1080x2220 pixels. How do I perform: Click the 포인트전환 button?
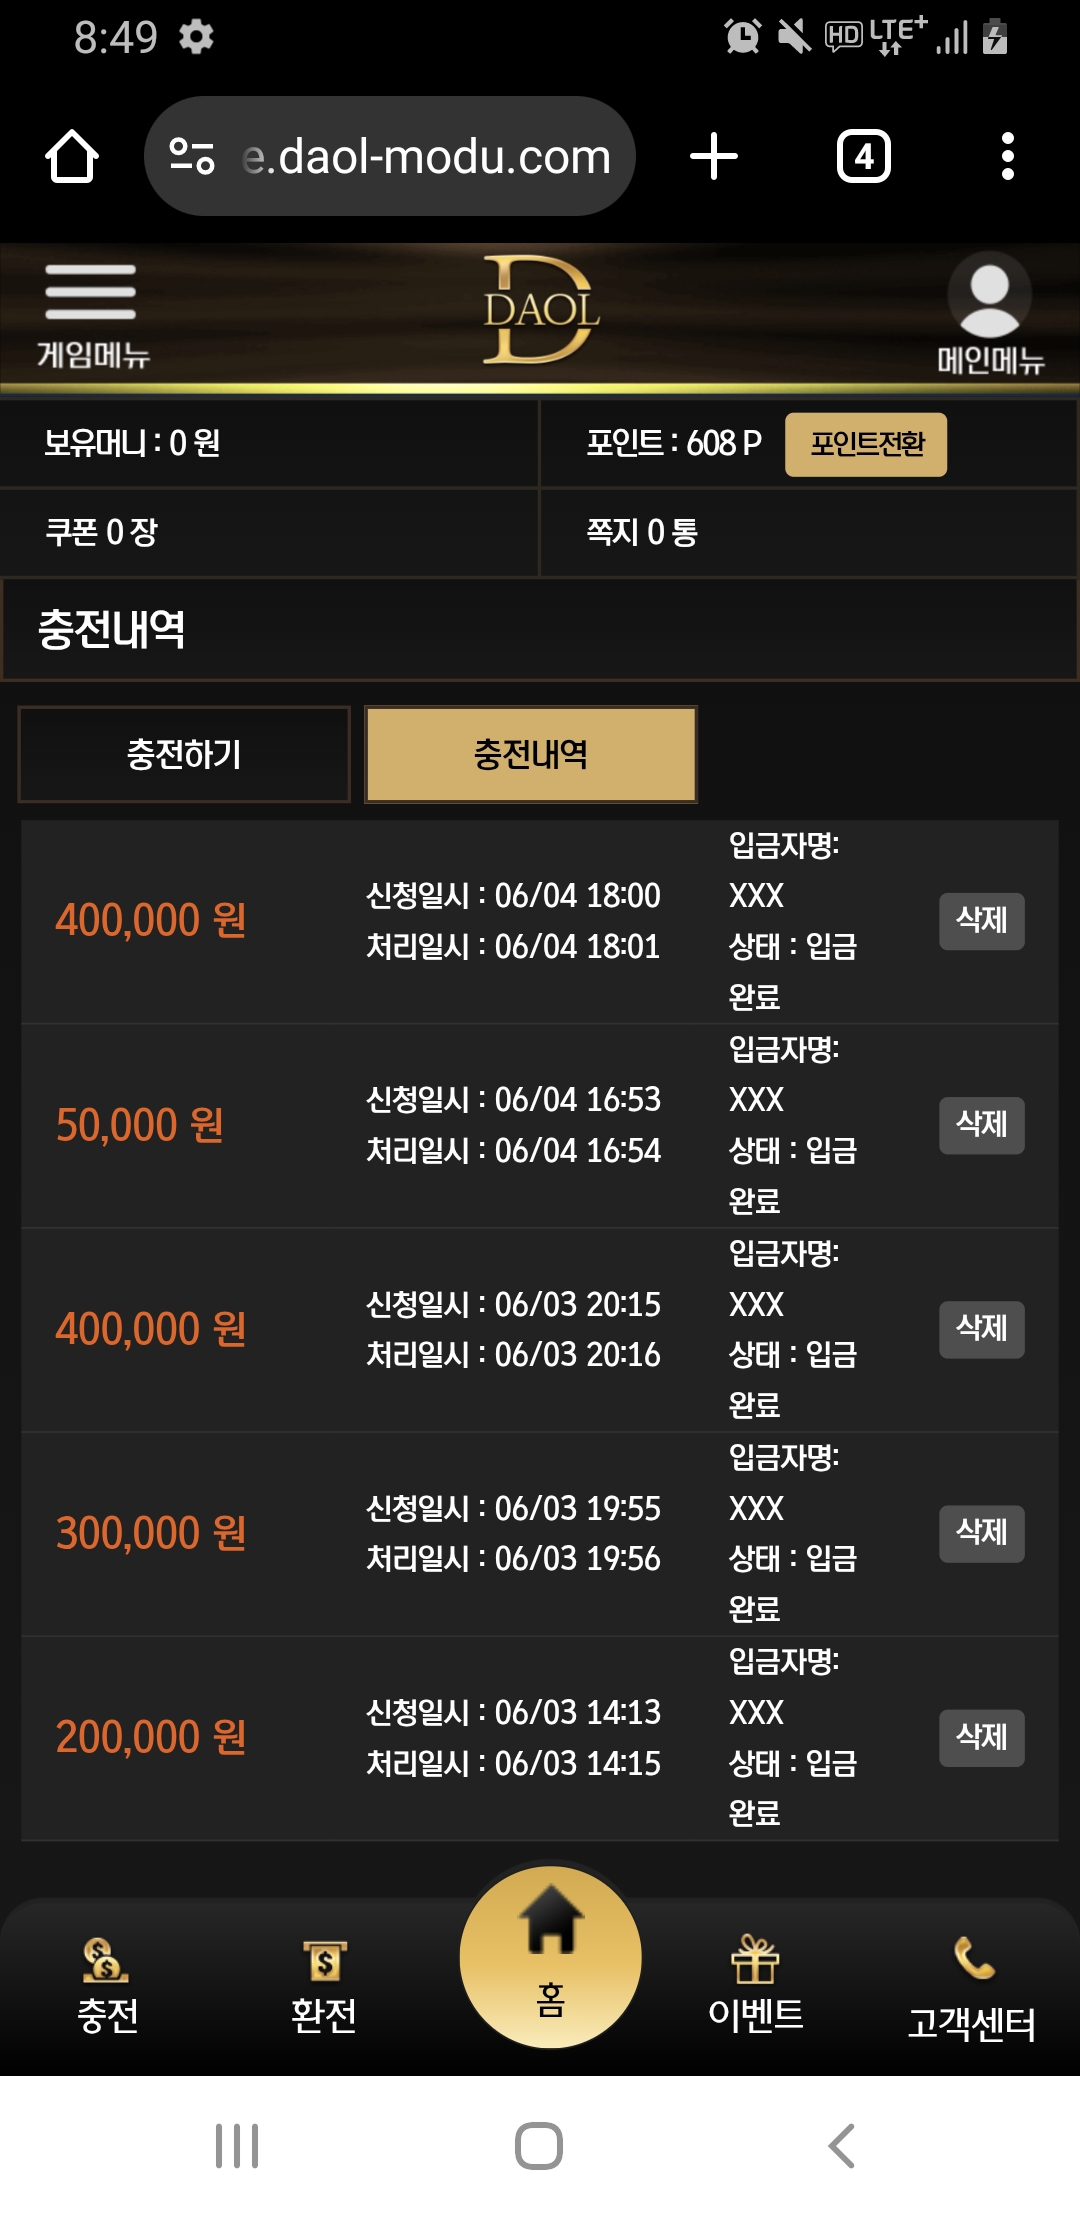click(866, 444)
